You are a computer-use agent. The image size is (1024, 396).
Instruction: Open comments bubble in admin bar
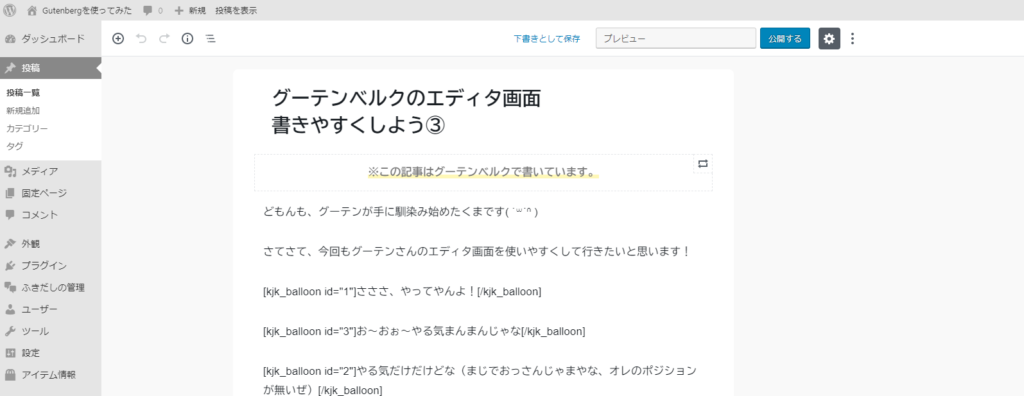(x=148, y=10)
